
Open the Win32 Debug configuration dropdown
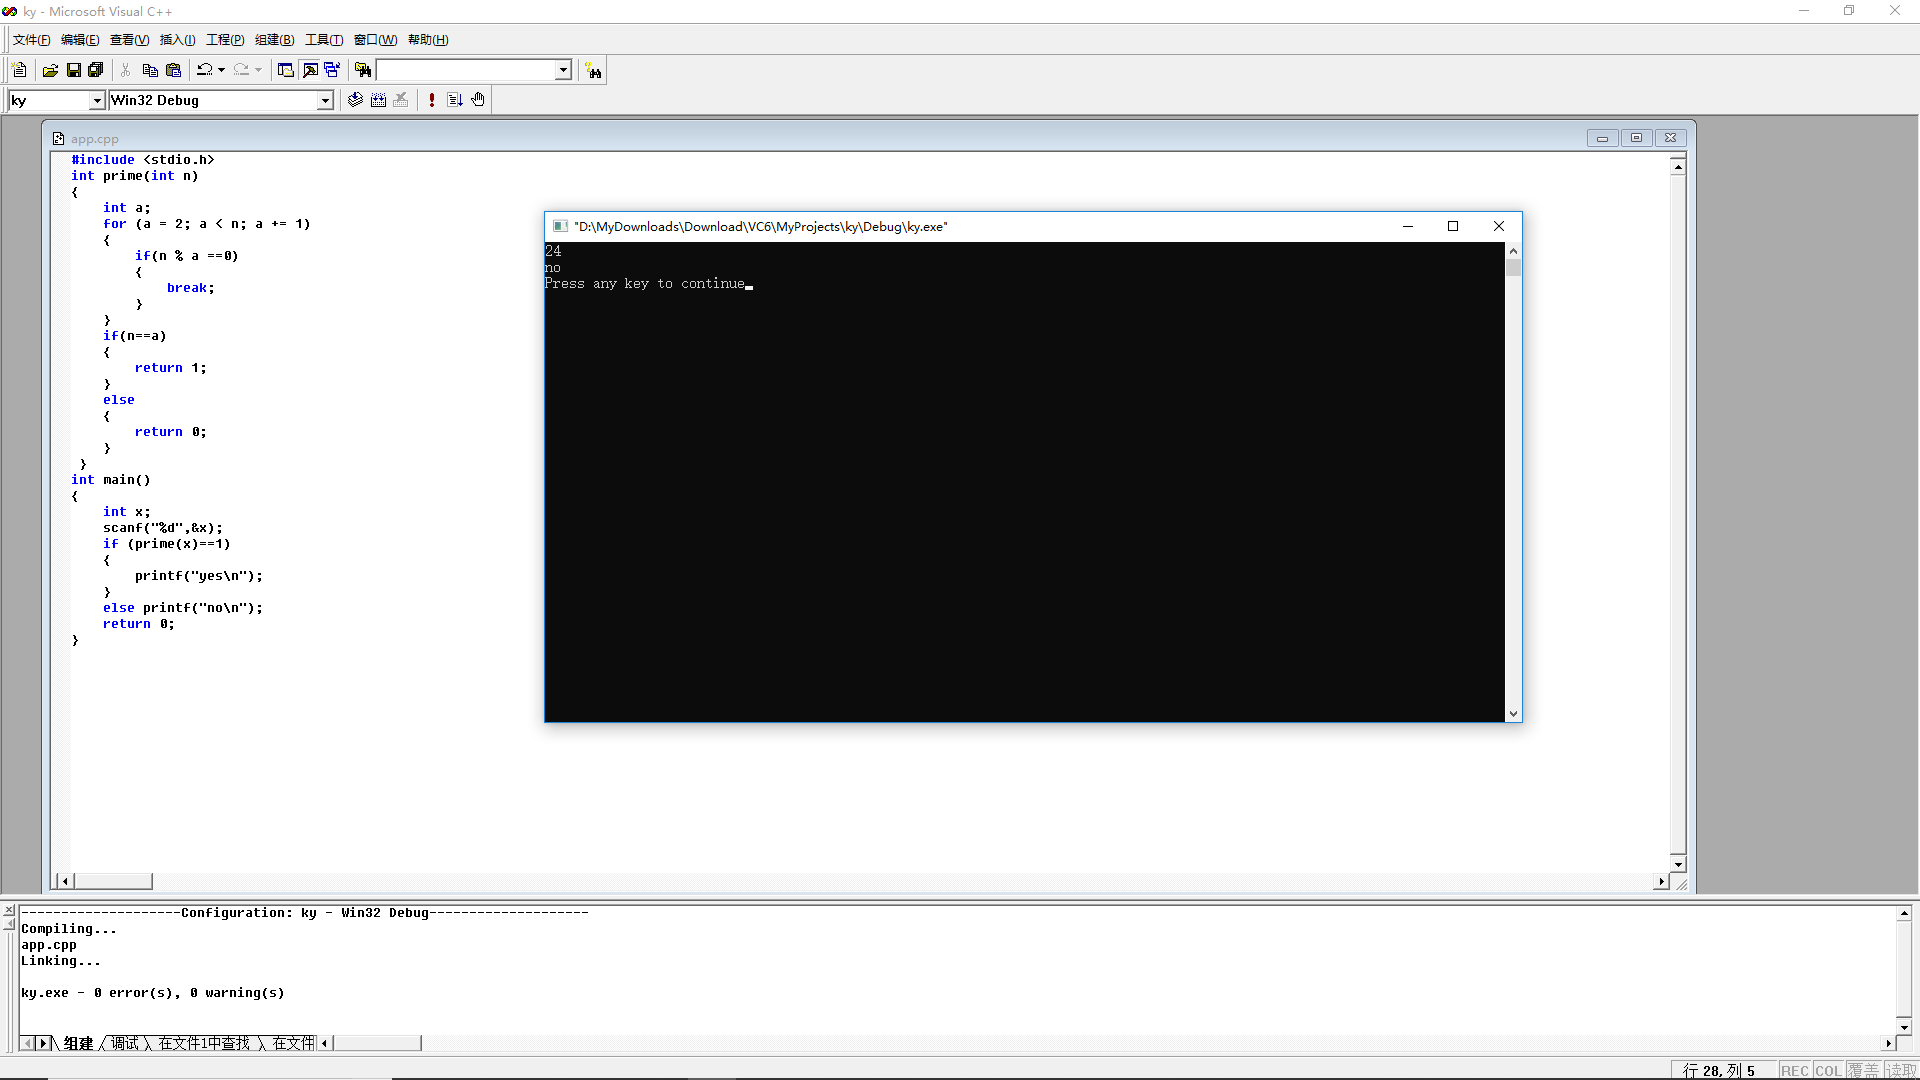pos(325,100)
